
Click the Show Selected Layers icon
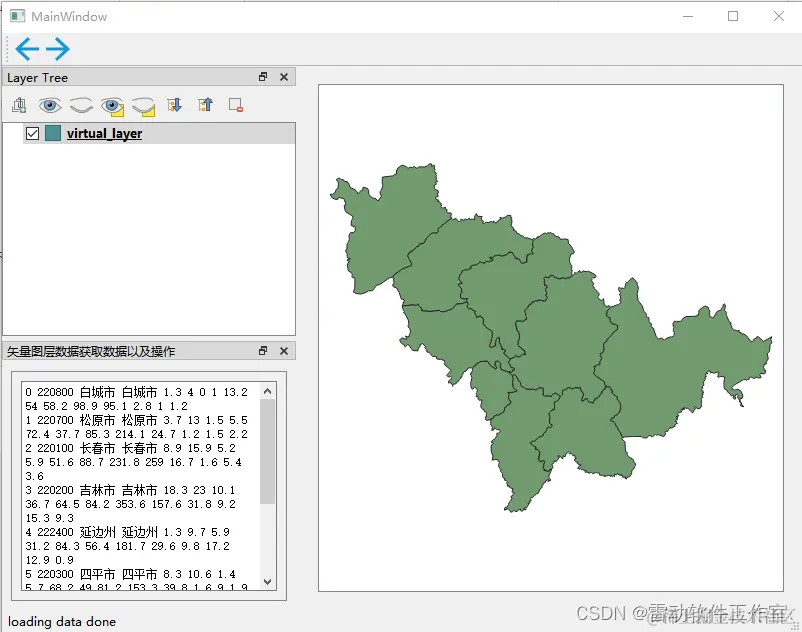point(112,105)
